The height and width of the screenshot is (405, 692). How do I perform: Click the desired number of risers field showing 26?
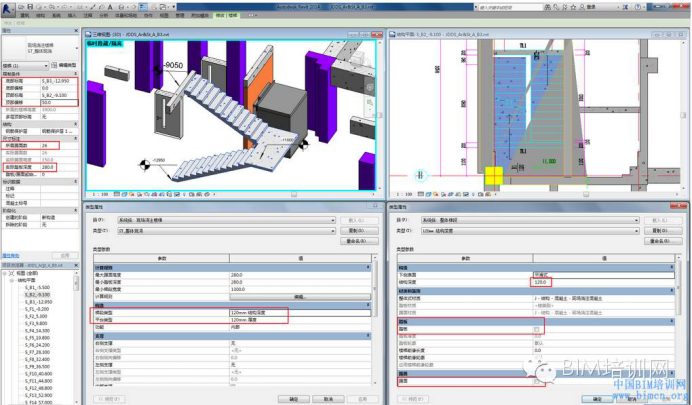pos(59,145)
